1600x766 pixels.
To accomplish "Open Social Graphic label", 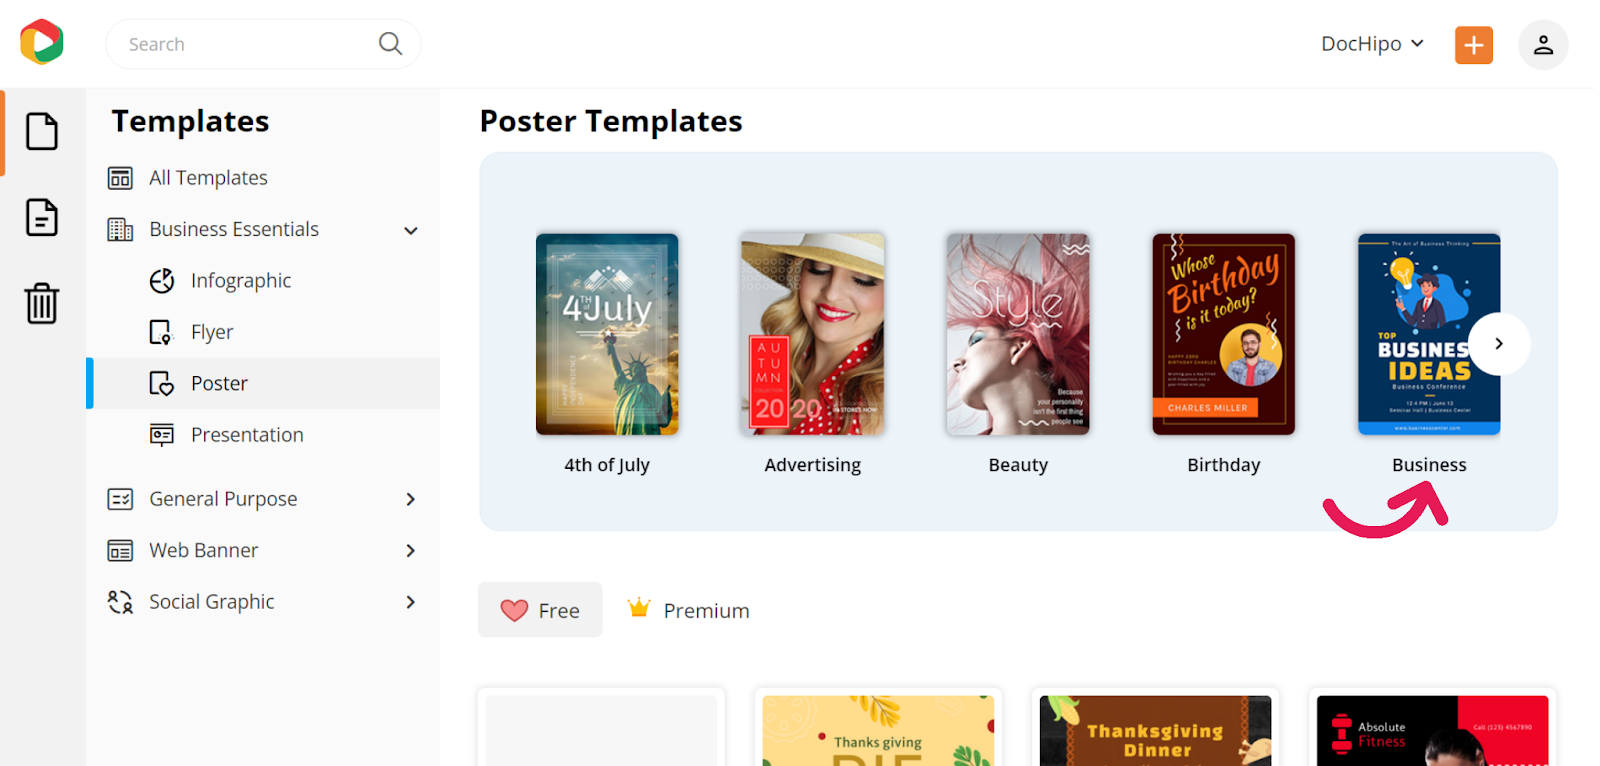I will tap(211, 602).
